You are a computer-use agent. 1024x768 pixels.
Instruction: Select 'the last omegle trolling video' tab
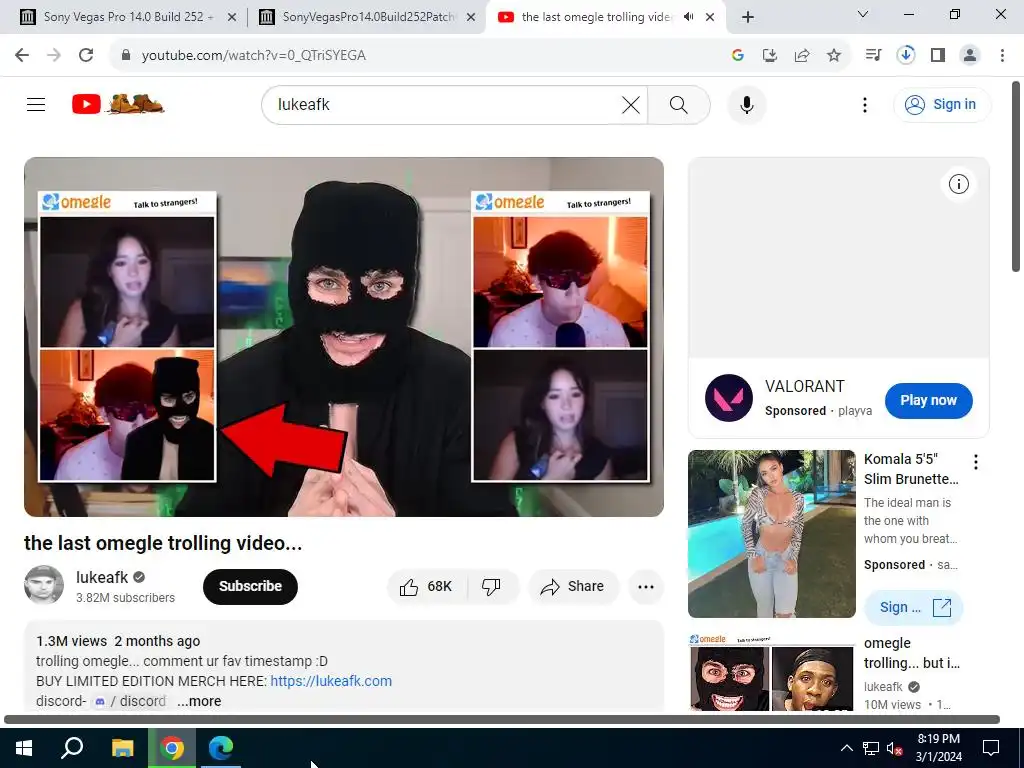click(596, 17)
